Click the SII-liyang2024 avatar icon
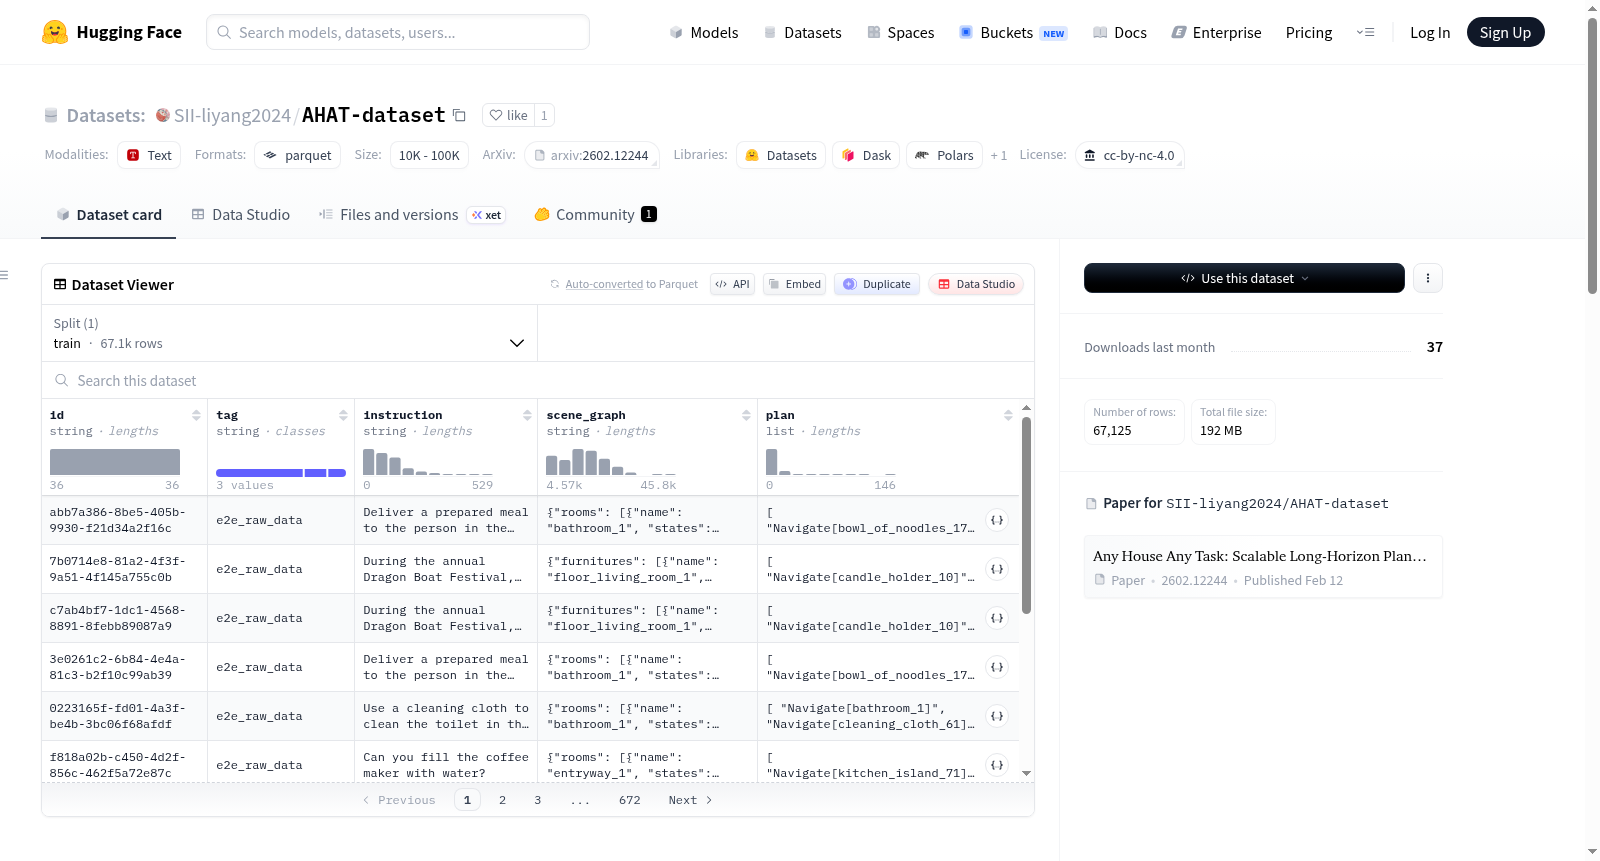Viewport: 1600px width, 861px height. 163,115
